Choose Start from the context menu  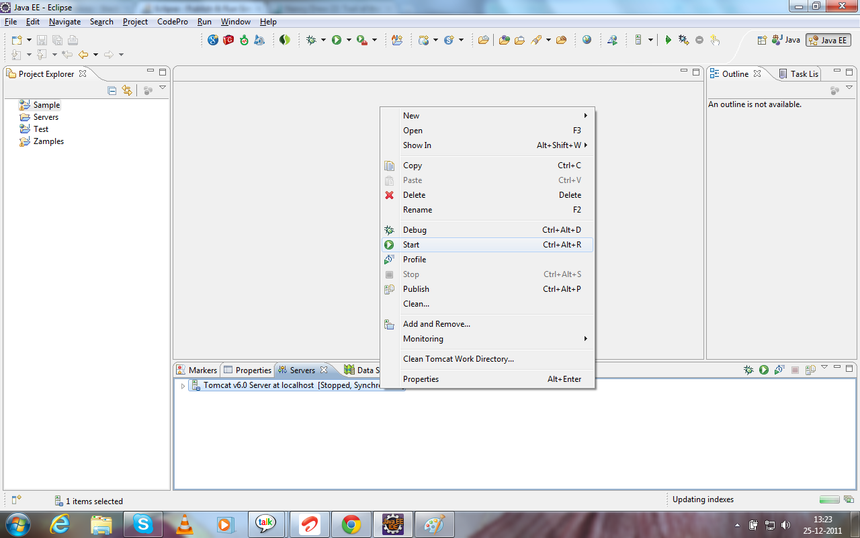pos(411,244)
